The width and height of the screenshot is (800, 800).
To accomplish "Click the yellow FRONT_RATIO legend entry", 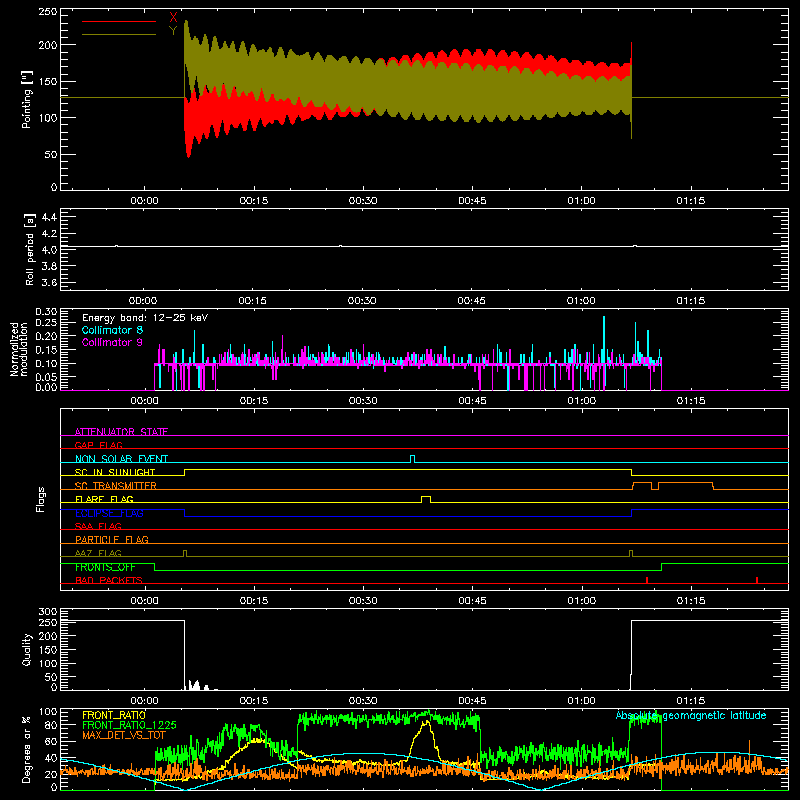I will pyautogui.click(x=114, y=715).
